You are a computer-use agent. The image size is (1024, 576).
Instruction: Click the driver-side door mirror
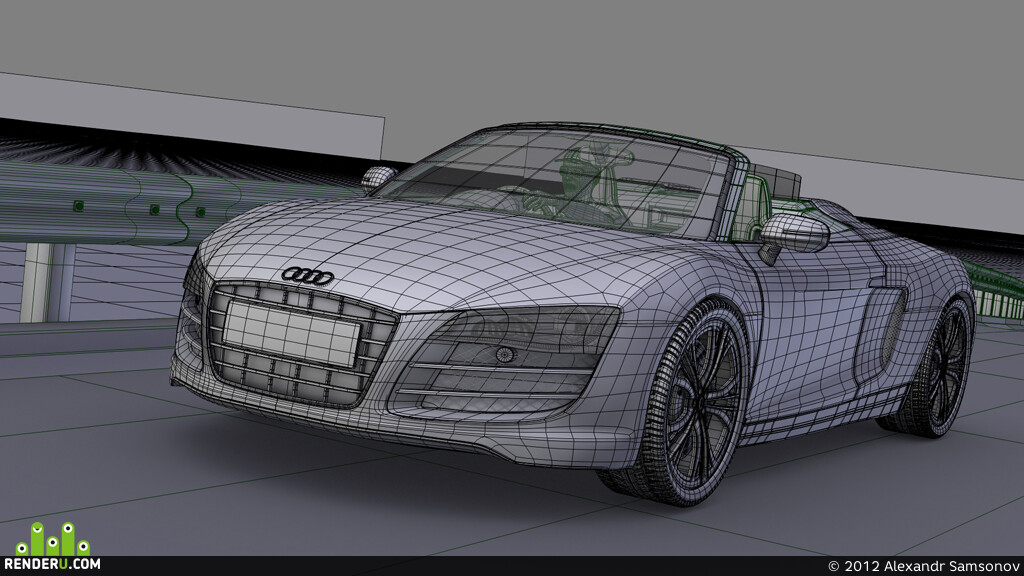pyautogui.click(x=795, y=234)
